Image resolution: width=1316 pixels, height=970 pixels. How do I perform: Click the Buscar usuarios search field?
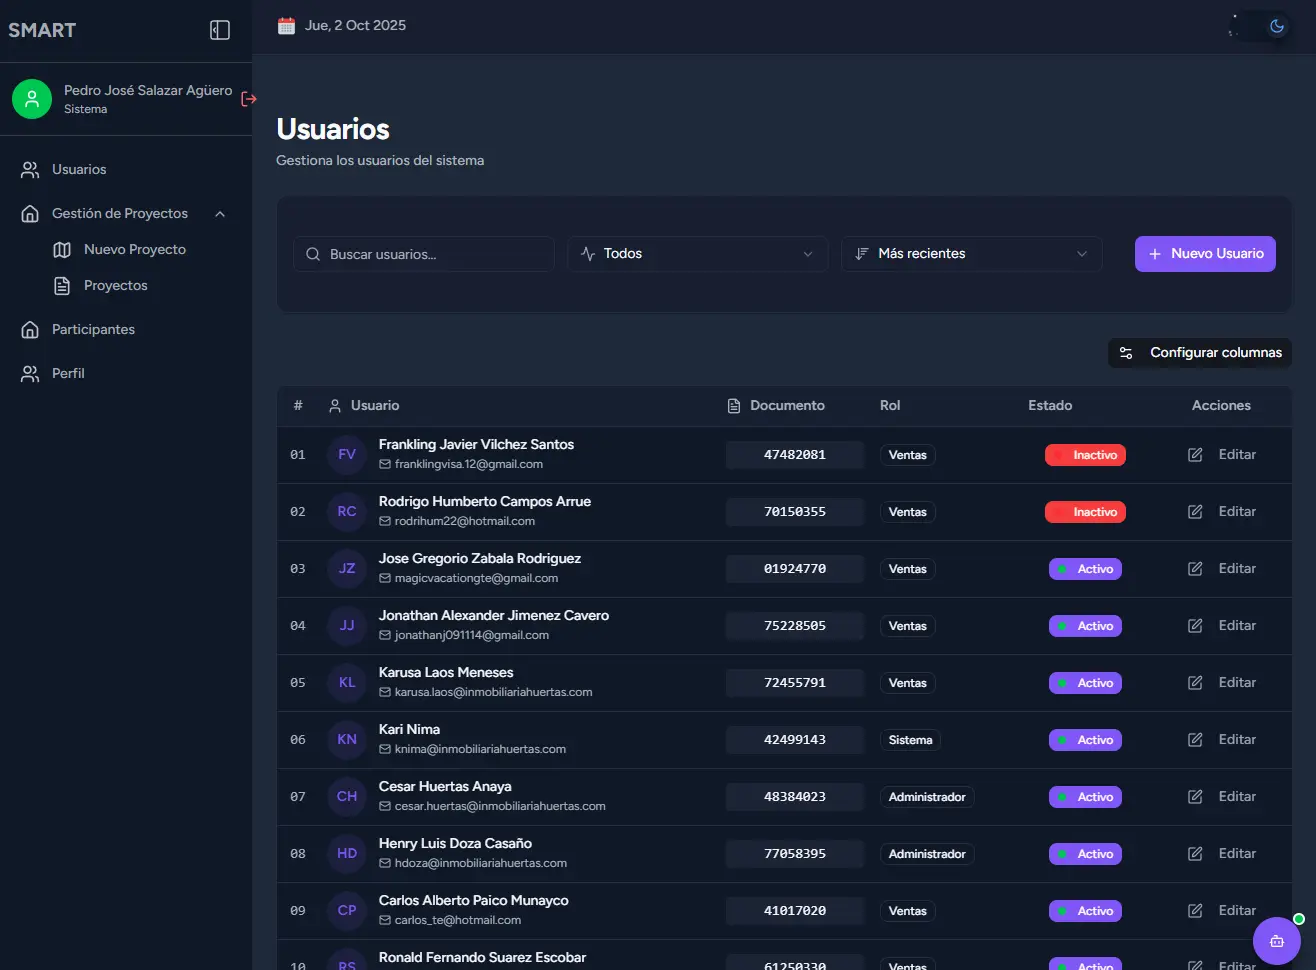pos(425,254)
